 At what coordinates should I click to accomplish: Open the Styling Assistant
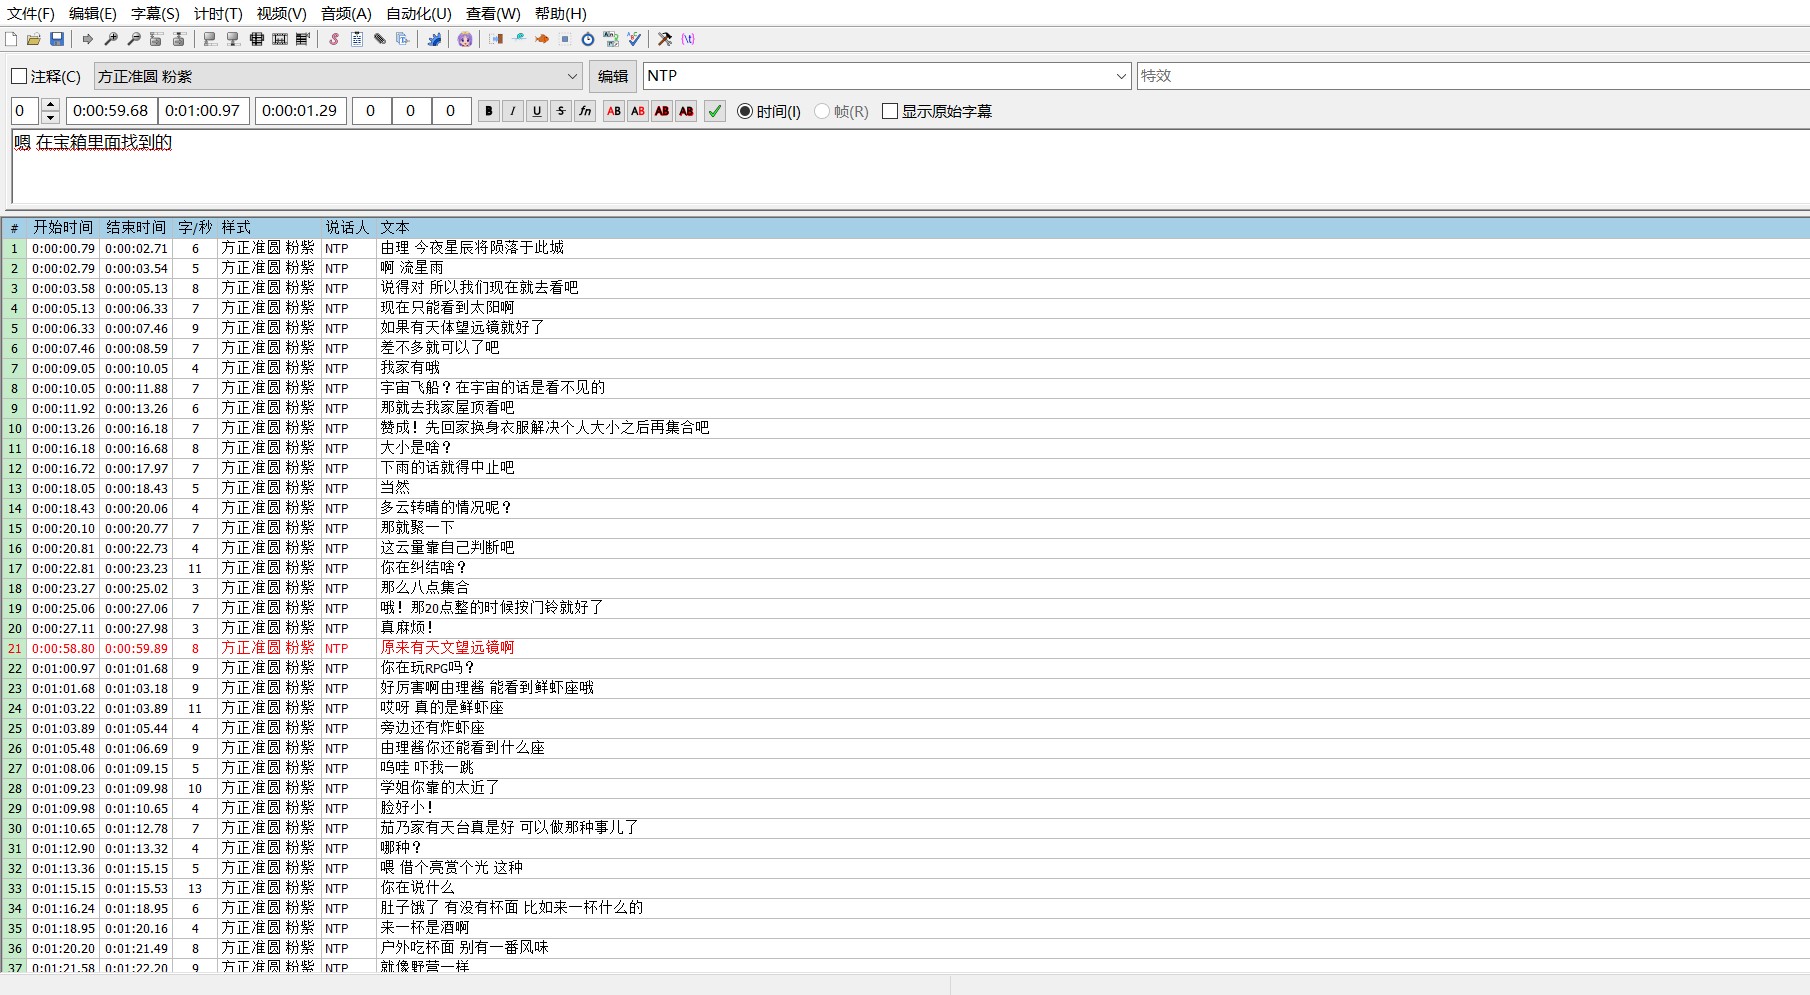(x=519, y=39)
